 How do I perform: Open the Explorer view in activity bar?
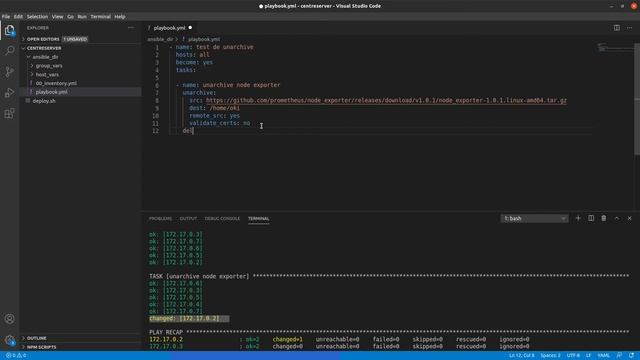click(x=9, y=30)
